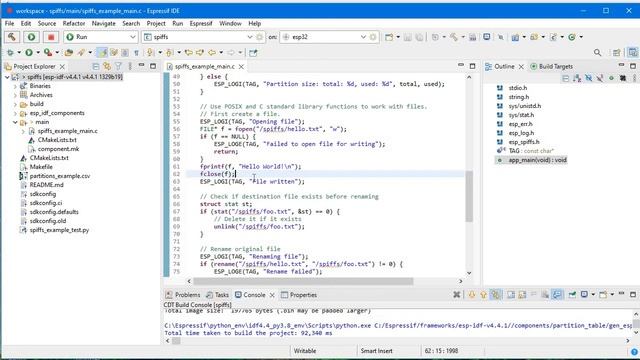Toggle Link with Editor in Project Explorer

pyautogui.click(x=107, y=66)
